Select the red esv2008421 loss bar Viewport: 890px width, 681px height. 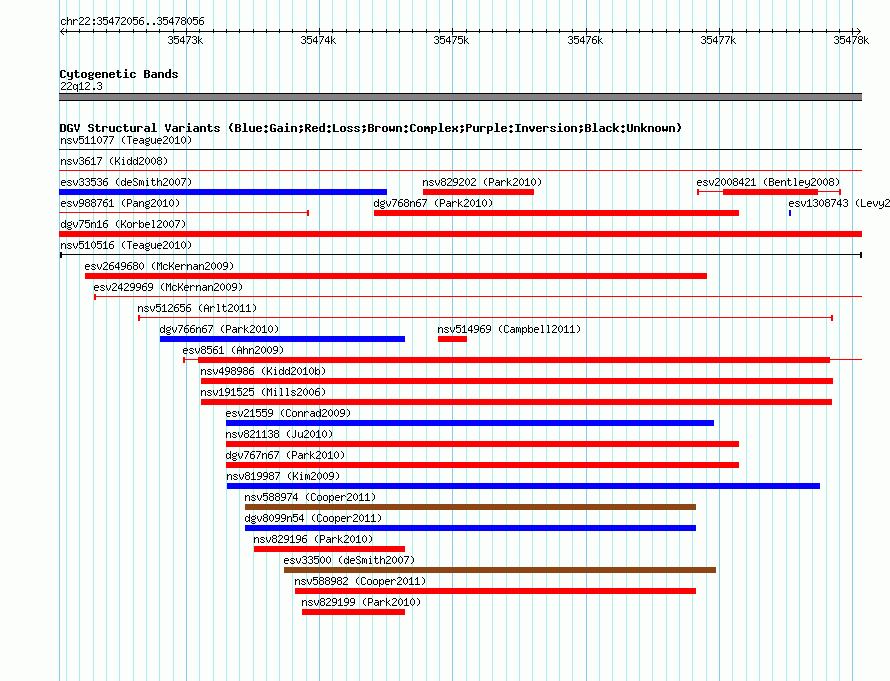(770, 192)
